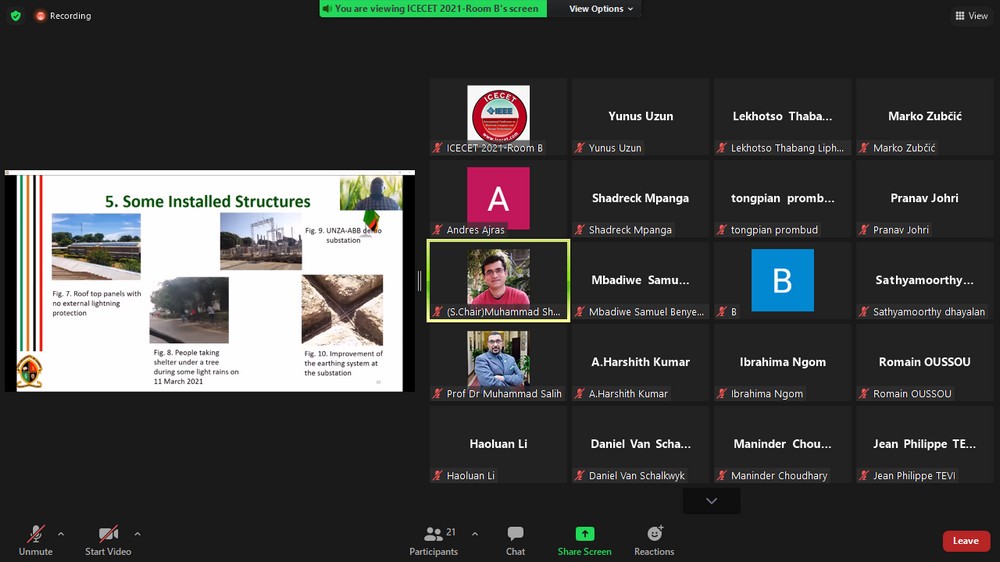The width and height of the screenshot is (1000, 562).
Task: Click the green Share Screen icon
Action: [584, 534]
